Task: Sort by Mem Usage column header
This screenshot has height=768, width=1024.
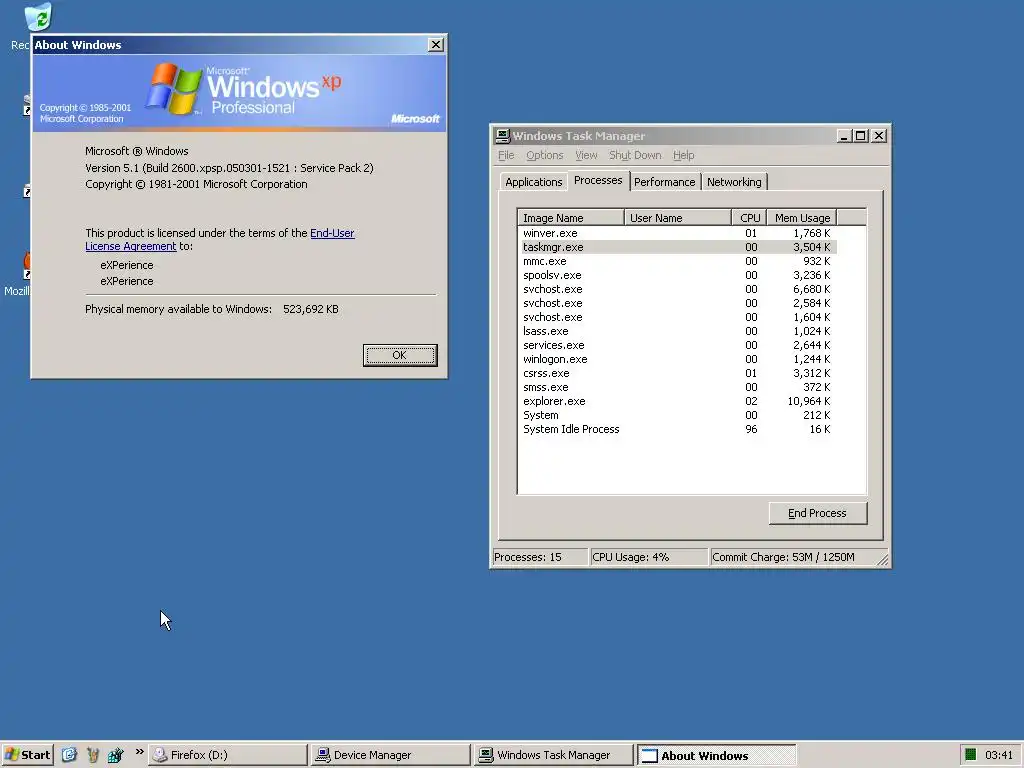Action: pyautogui.click(x=801, y=217)
